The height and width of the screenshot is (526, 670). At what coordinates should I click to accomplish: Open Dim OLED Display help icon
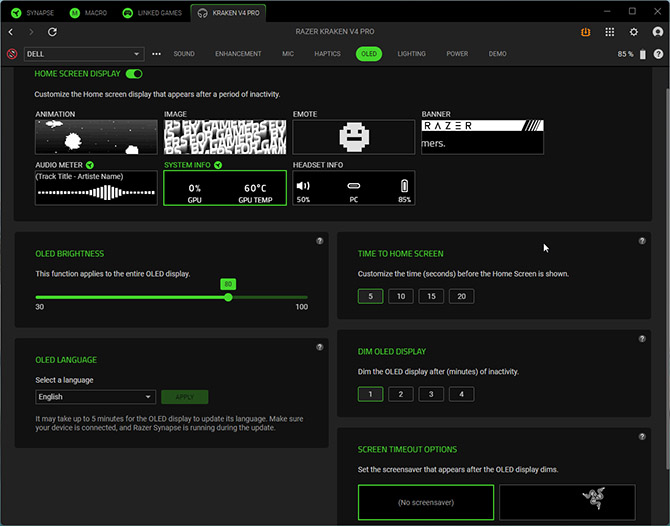tap(642, 339)
